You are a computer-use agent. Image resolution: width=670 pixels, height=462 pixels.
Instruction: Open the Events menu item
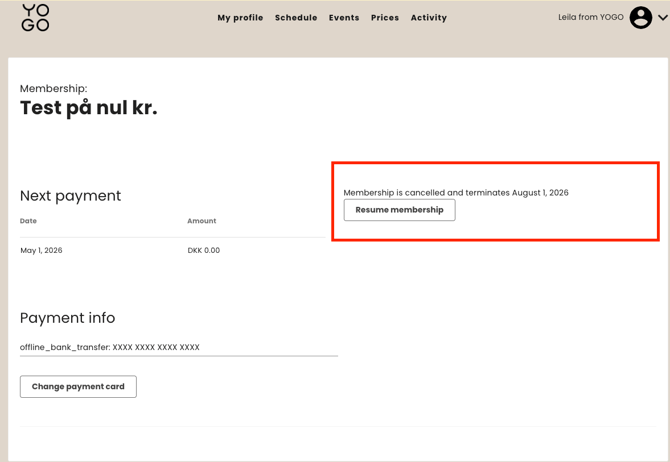tap(344, 18)
